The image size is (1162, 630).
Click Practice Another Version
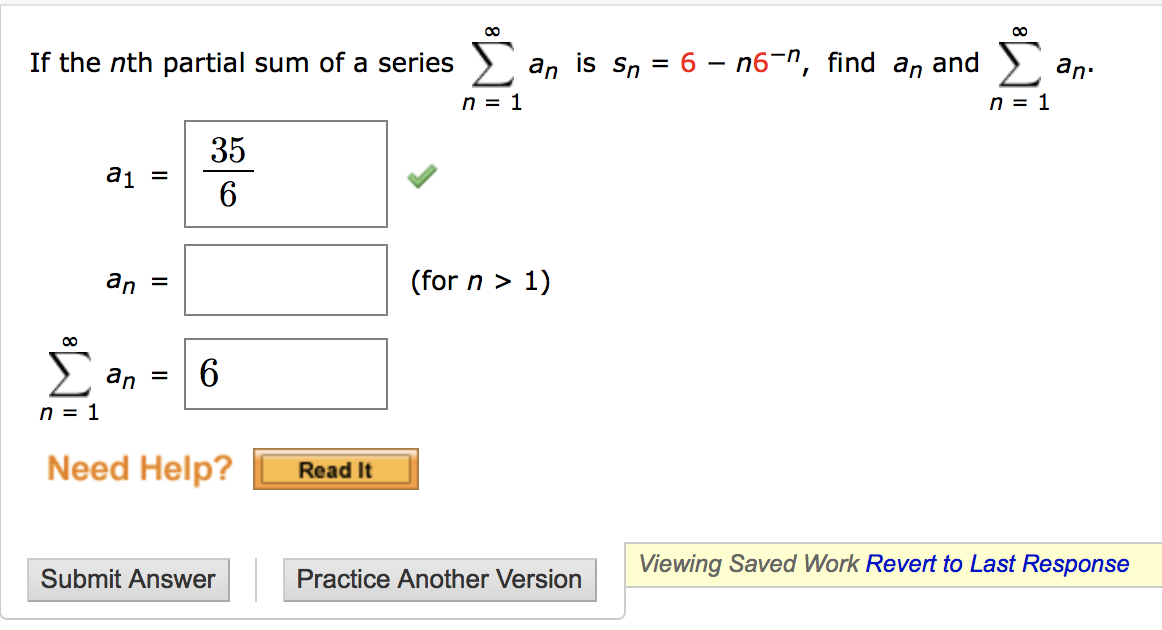(x=439, y=579)
